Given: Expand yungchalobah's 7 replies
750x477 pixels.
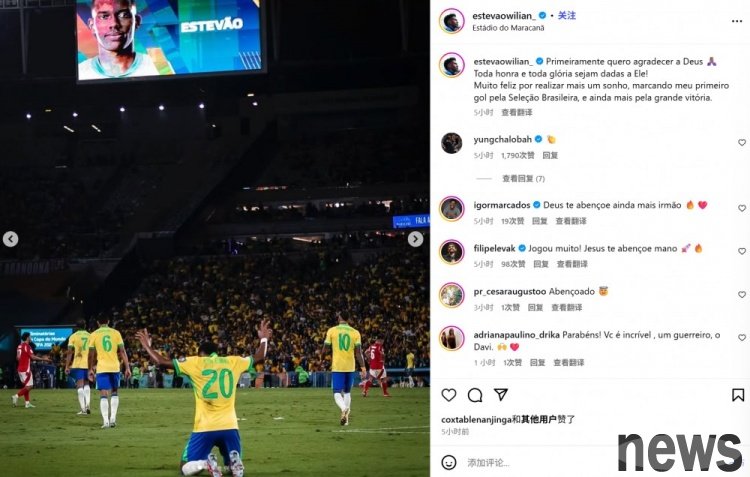Looking at the screenshot, I should (x=523, y=178).
